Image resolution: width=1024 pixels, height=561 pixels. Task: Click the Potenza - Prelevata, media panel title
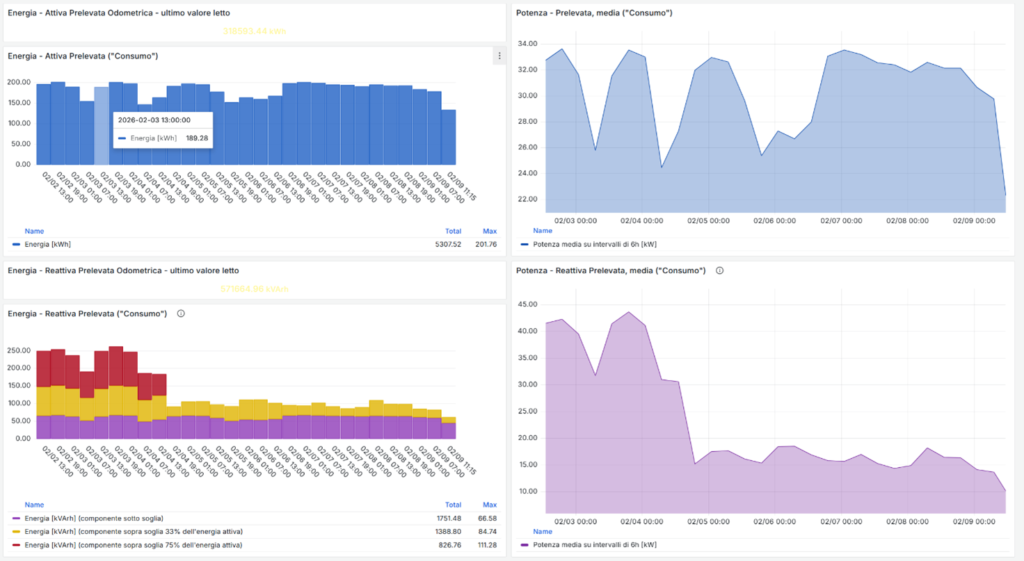pyautogui.click(x=595, y=13)
